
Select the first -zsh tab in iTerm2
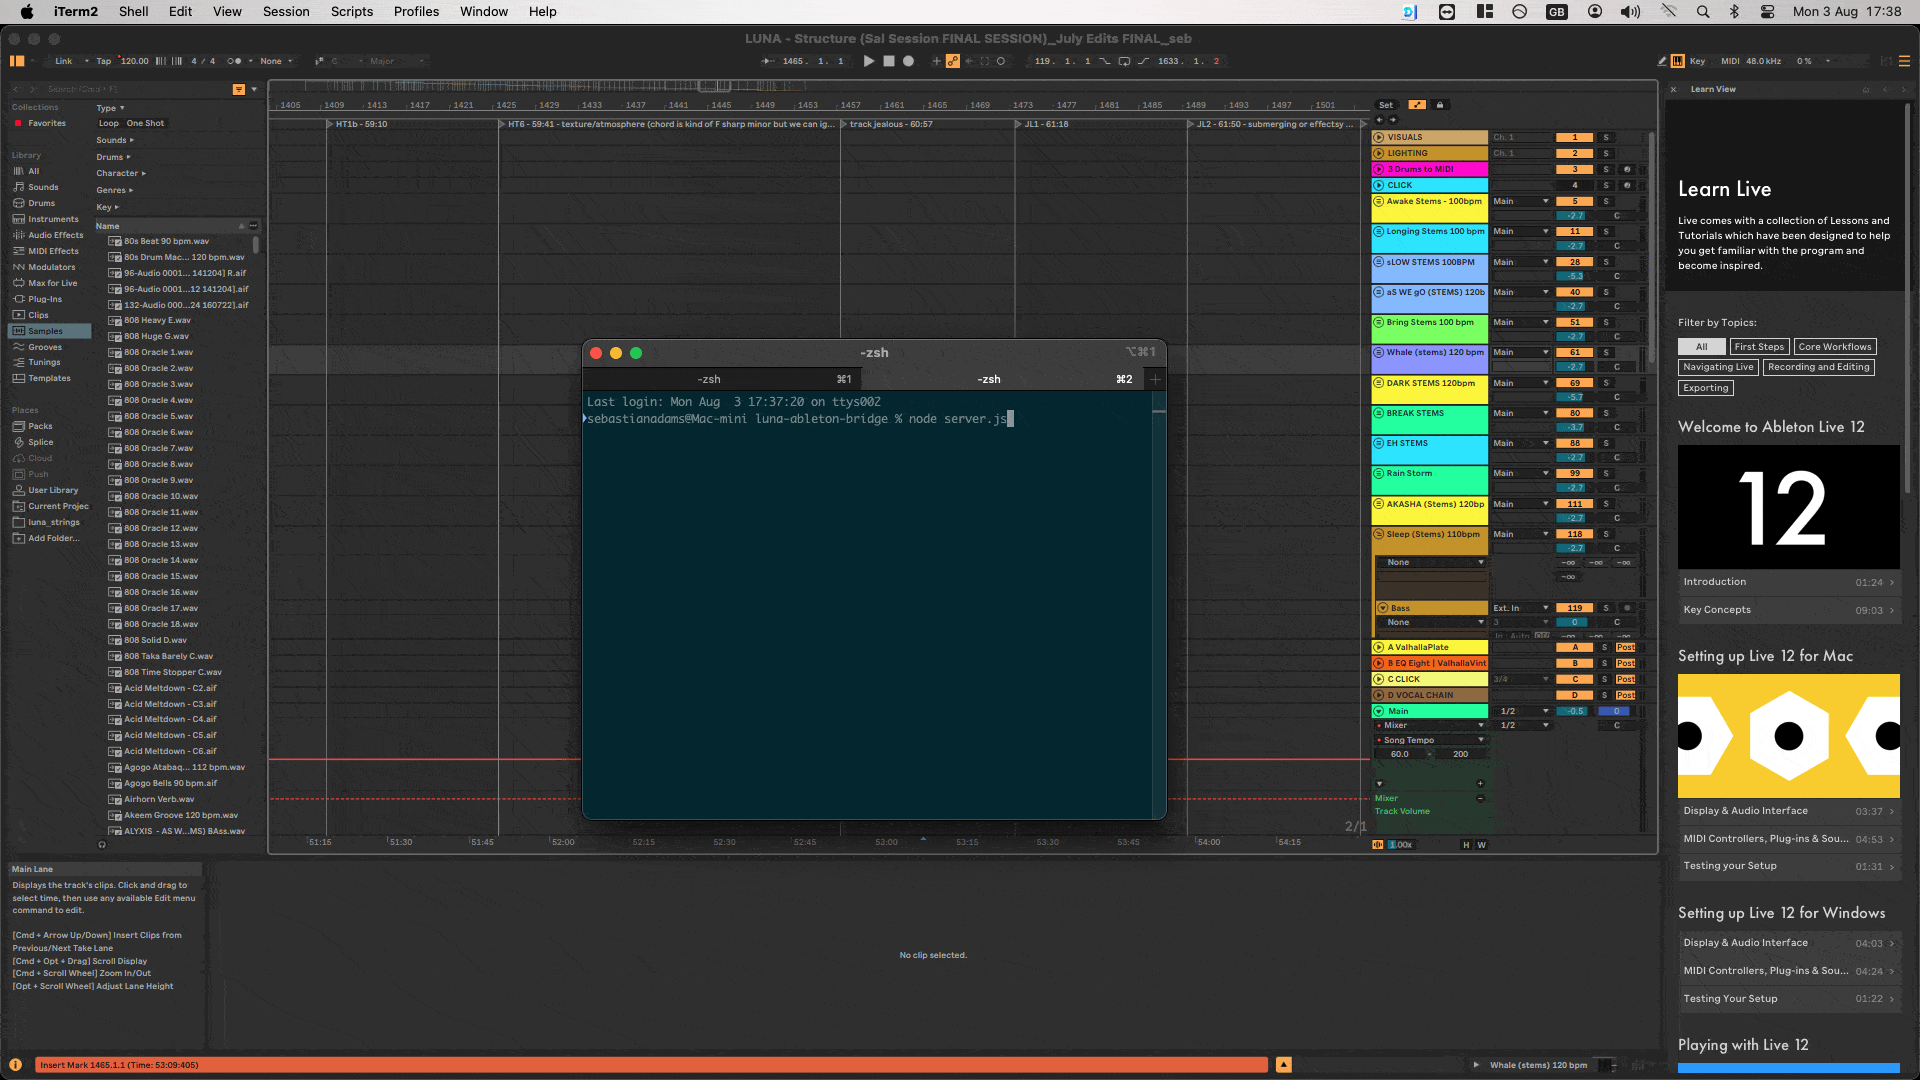[722, 380]
